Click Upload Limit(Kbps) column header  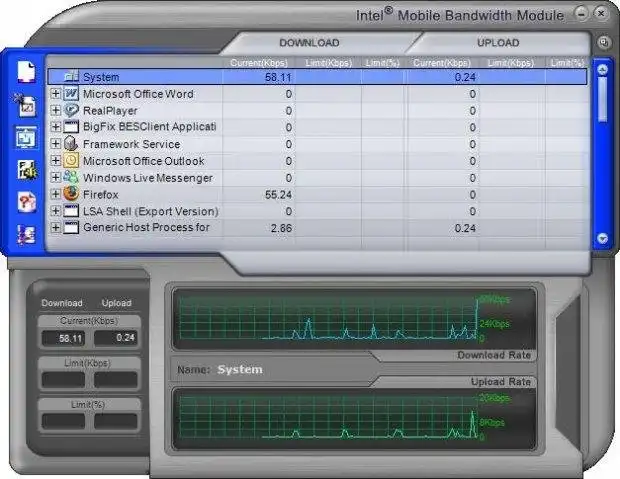coord(511,63)
